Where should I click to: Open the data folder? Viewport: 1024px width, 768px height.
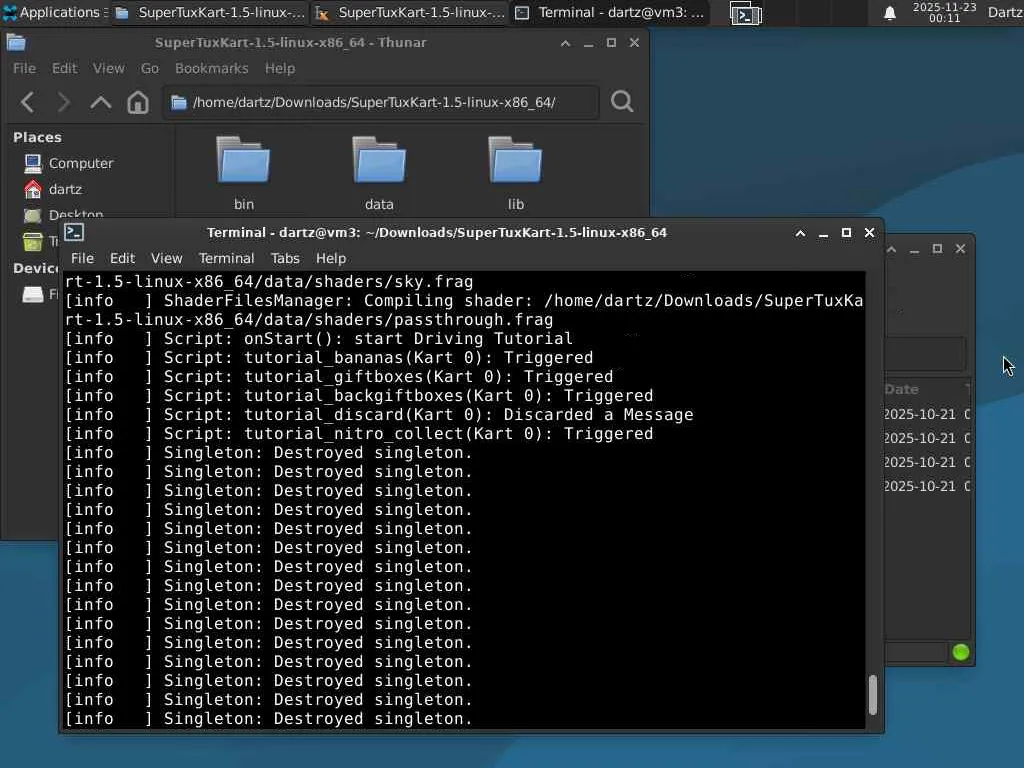pyautogui.click(x=379, y=173)
